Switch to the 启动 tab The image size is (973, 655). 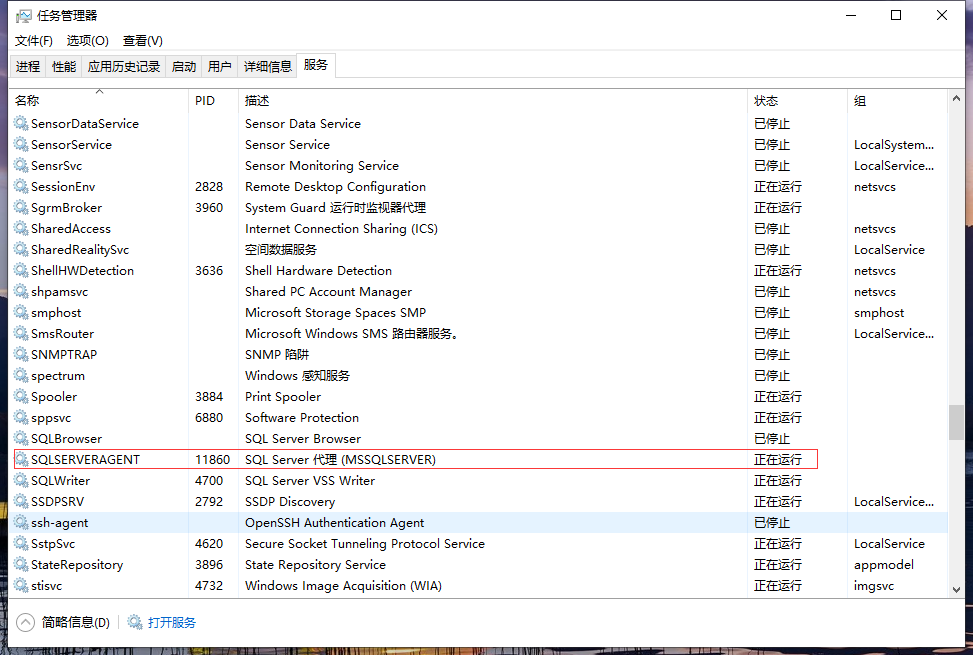(x=184, y=66)
